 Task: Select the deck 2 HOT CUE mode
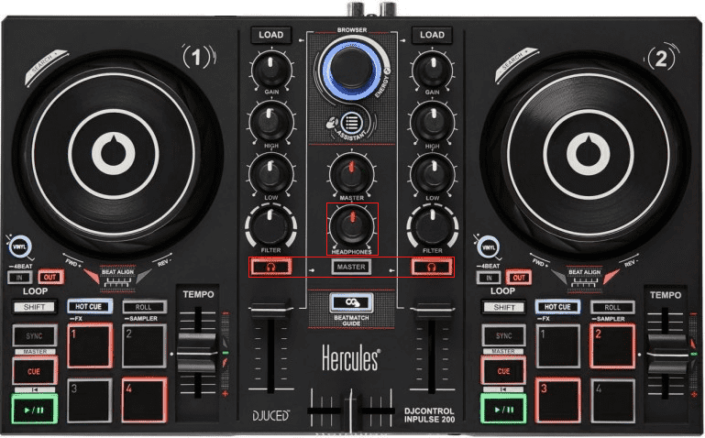pos(558,307)
